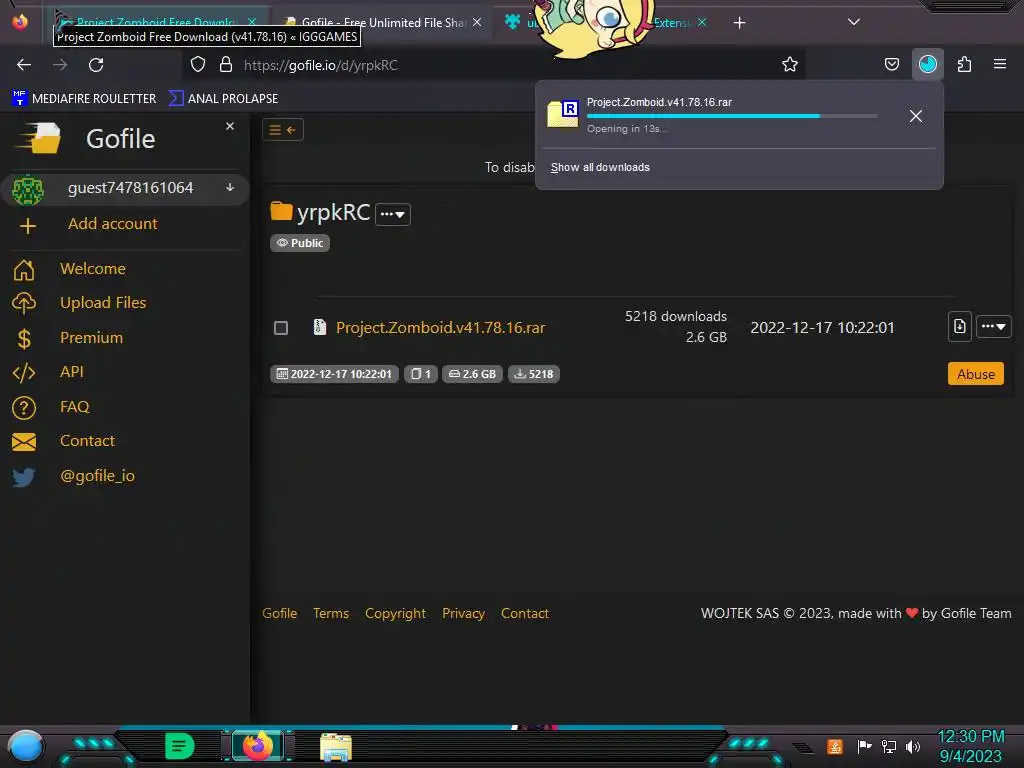The image size is (1024, 768).
Task: Click the site padlock icon
Action: [226, 65]
